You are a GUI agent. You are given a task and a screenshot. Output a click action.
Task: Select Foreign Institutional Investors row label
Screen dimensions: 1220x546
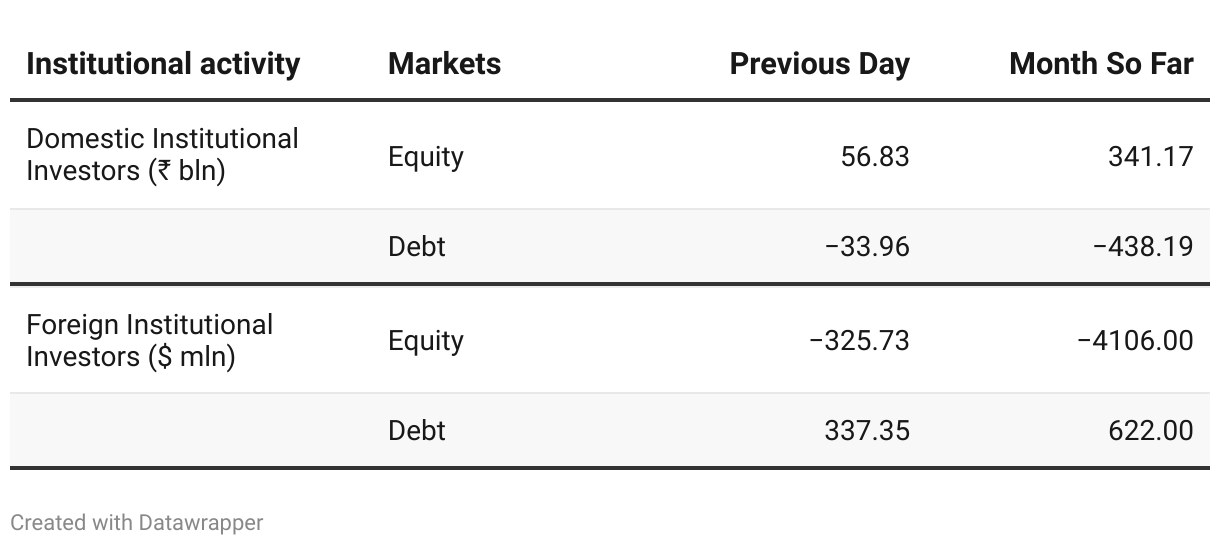(x=149, y=340)
